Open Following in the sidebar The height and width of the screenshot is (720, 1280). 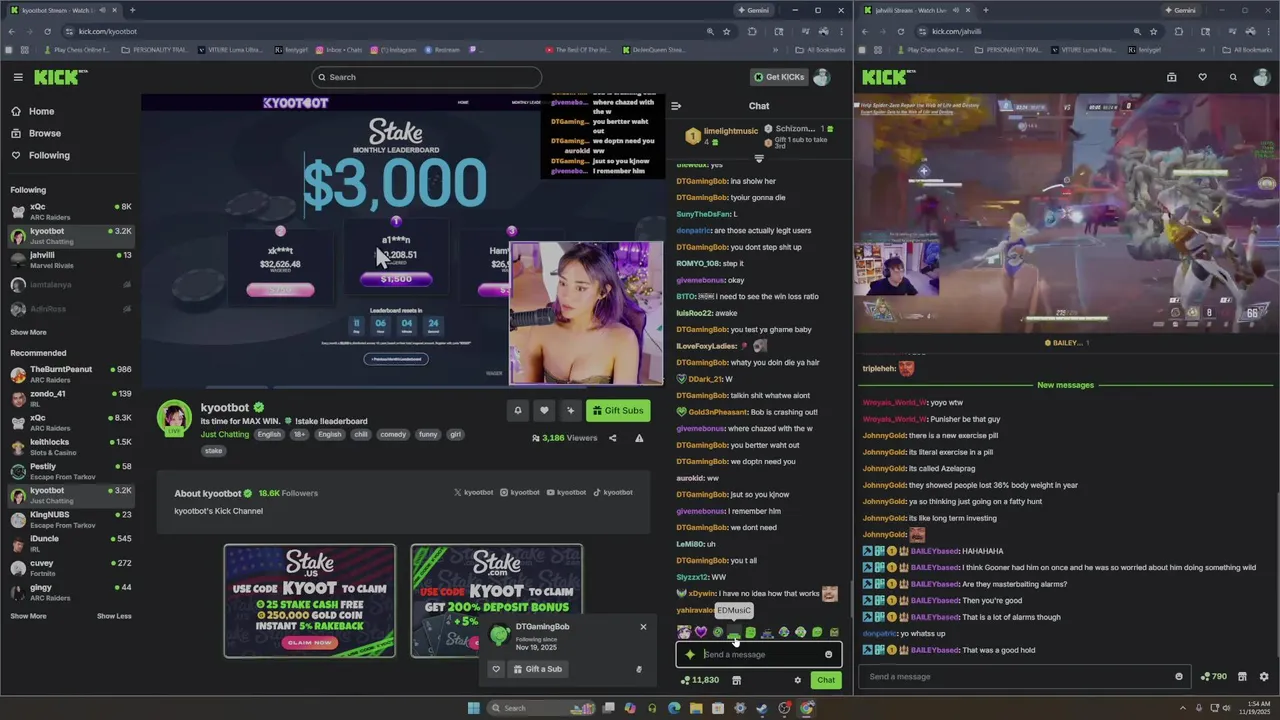tap(49, 155)
